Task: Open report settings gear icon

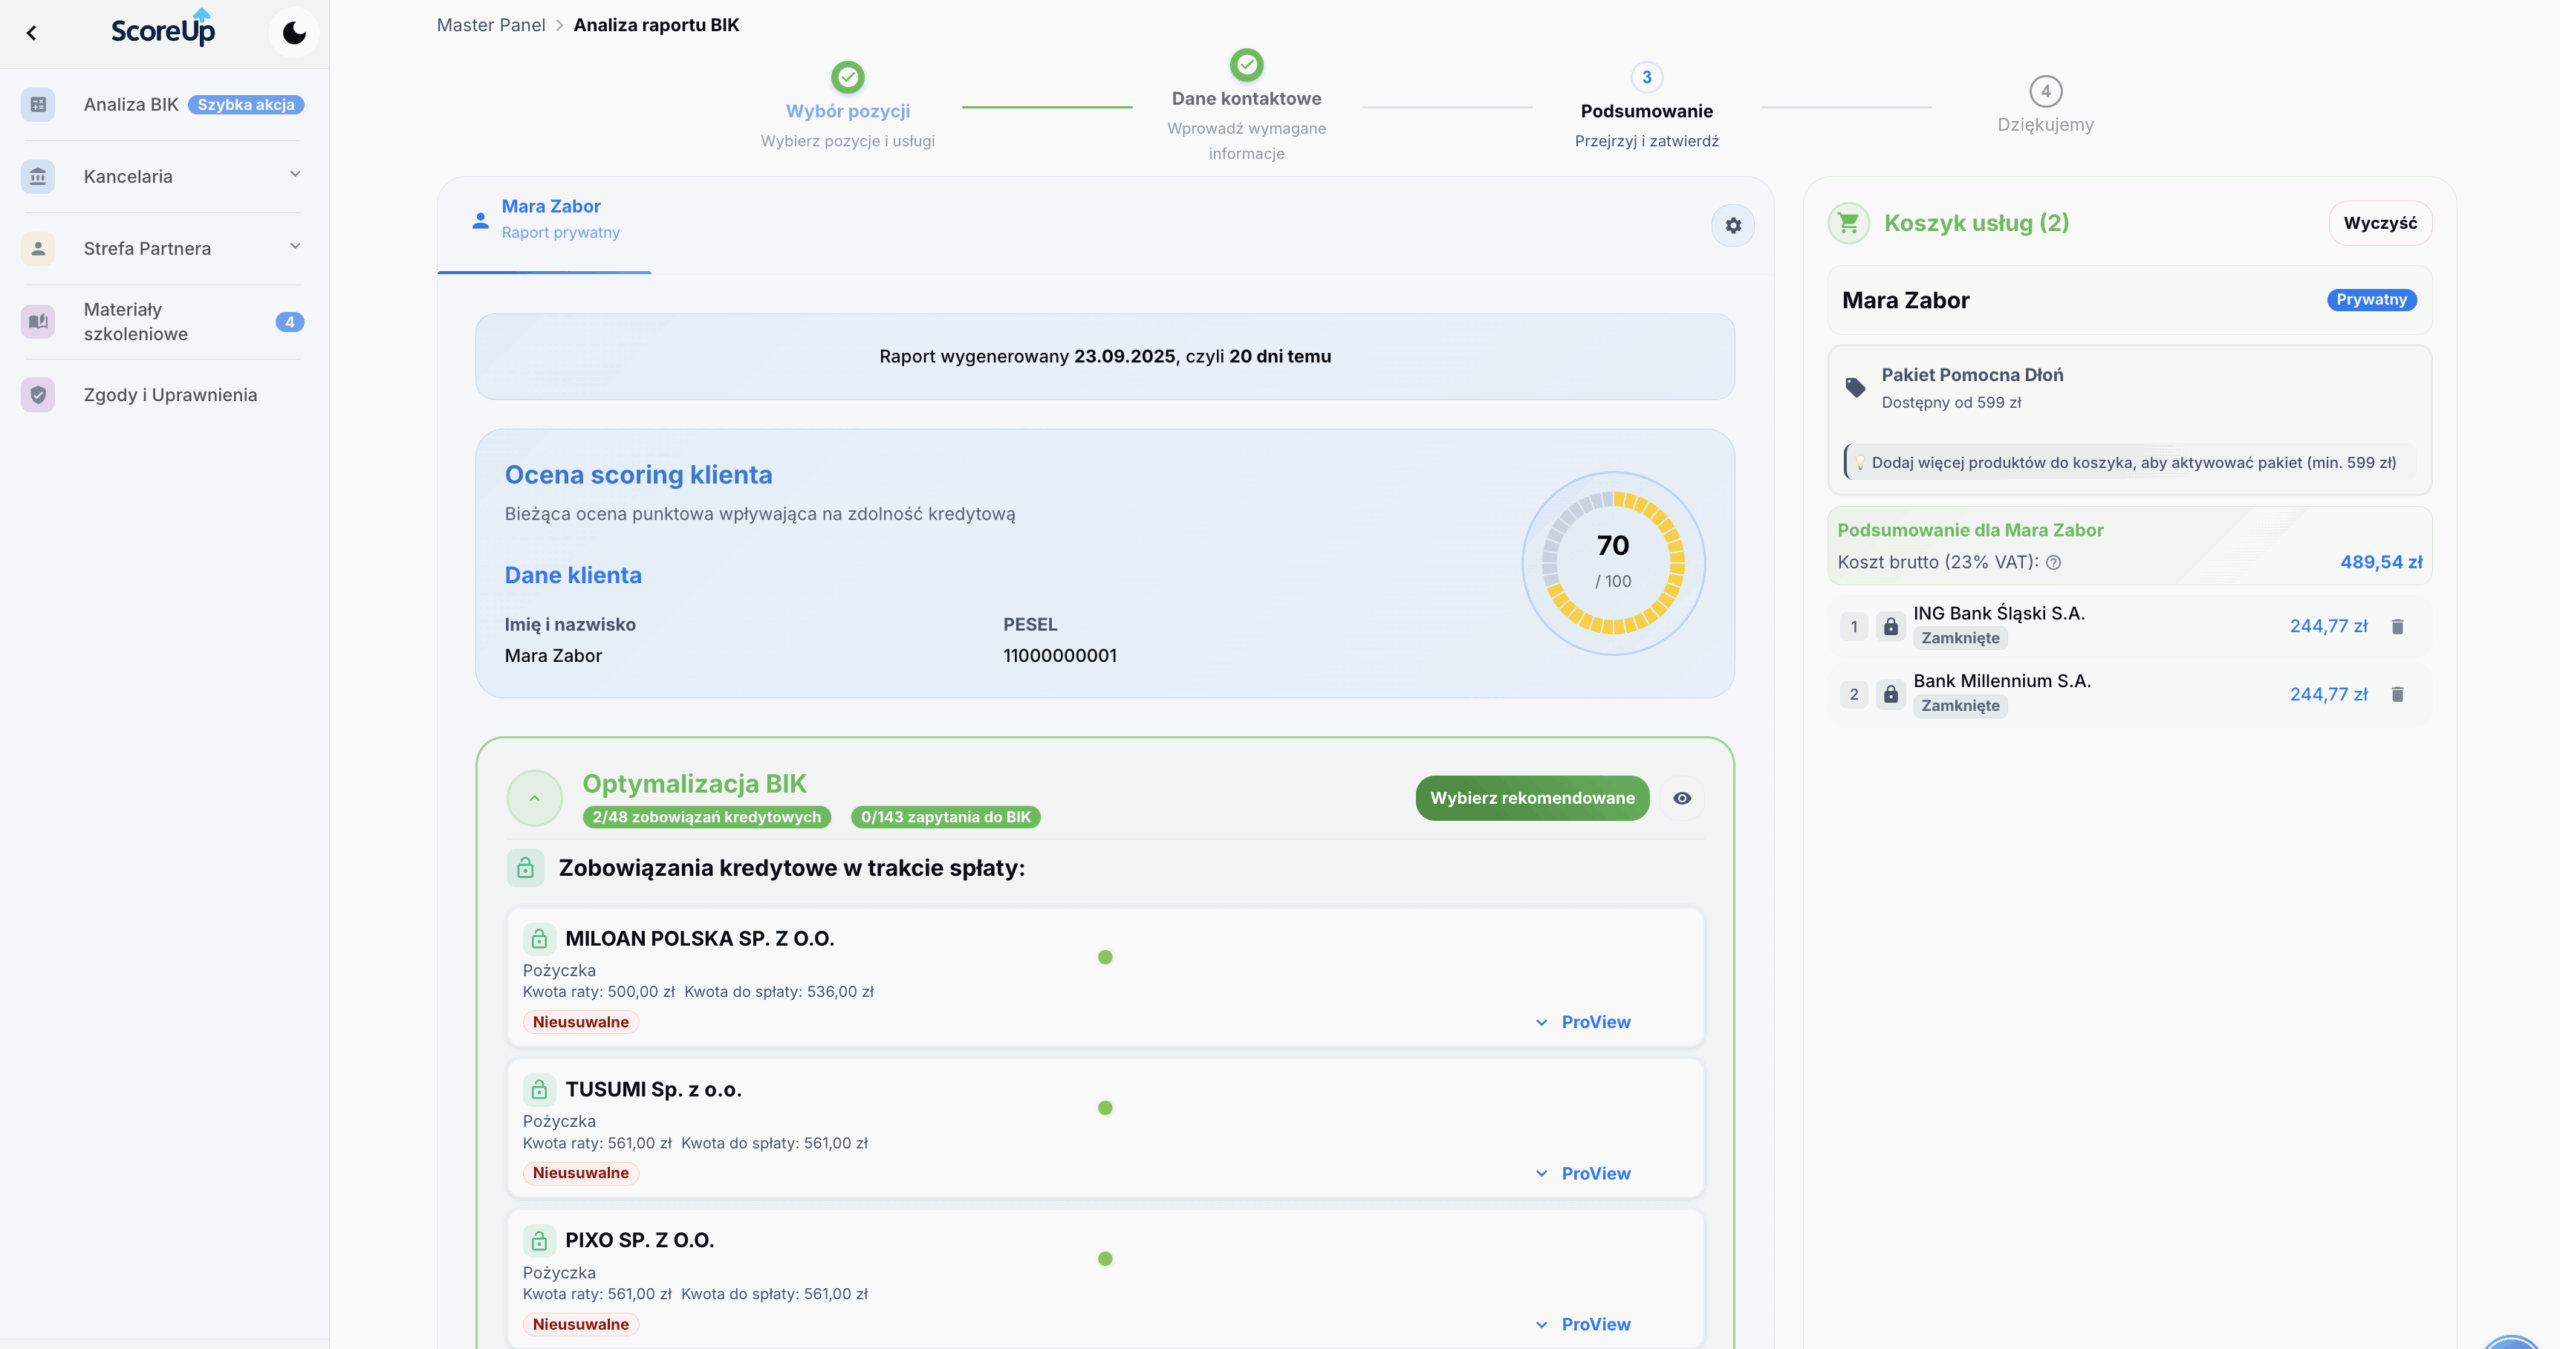Action: (1733, 226)
